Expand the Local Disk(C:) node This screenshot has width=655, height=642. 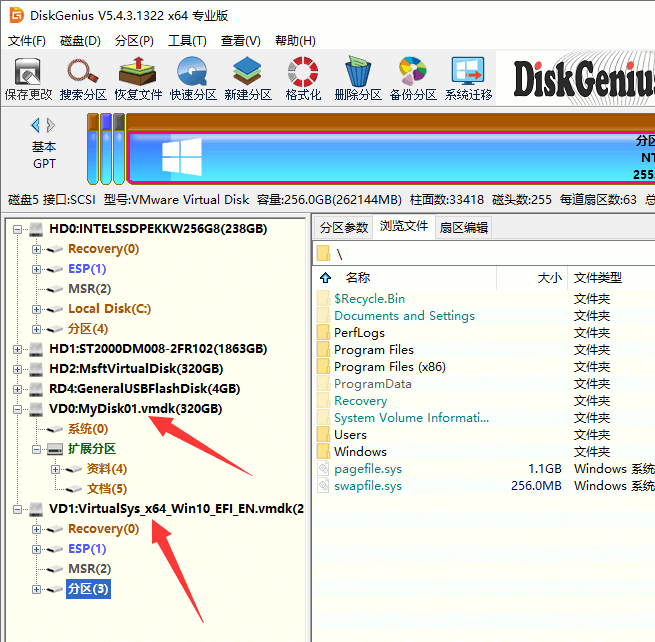(x=36, y=310)
